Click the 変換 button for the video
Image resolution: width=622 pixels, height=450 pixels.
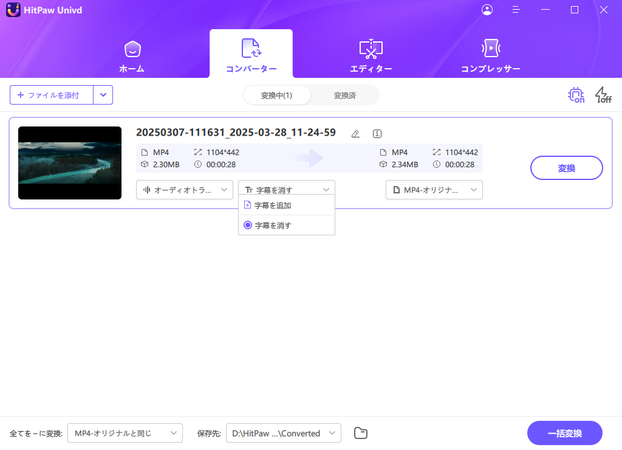click(566, 168)
